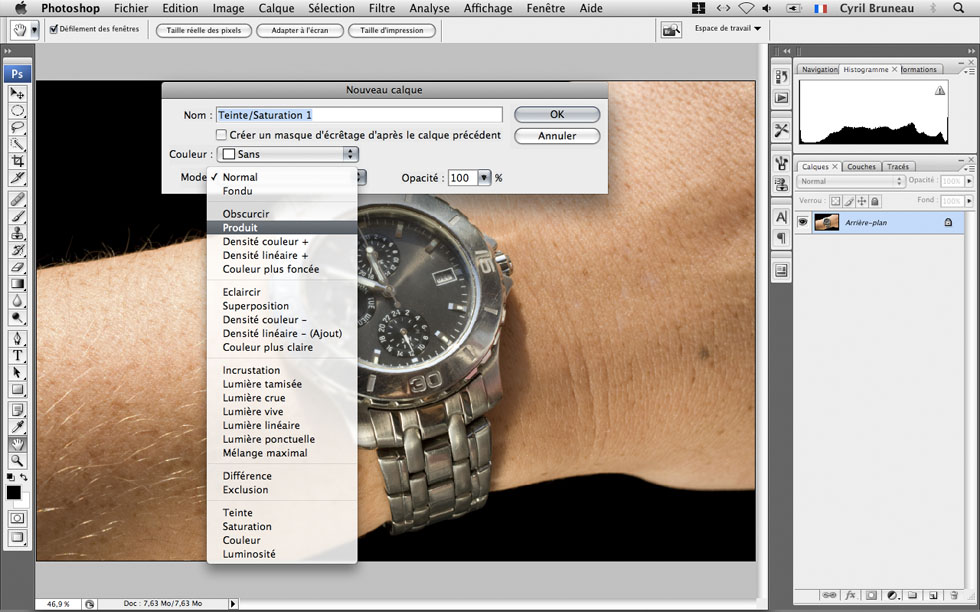This screenshot has height=612, width=980.
Task: Click the histogram warning triangle
Action: point(939,91)
